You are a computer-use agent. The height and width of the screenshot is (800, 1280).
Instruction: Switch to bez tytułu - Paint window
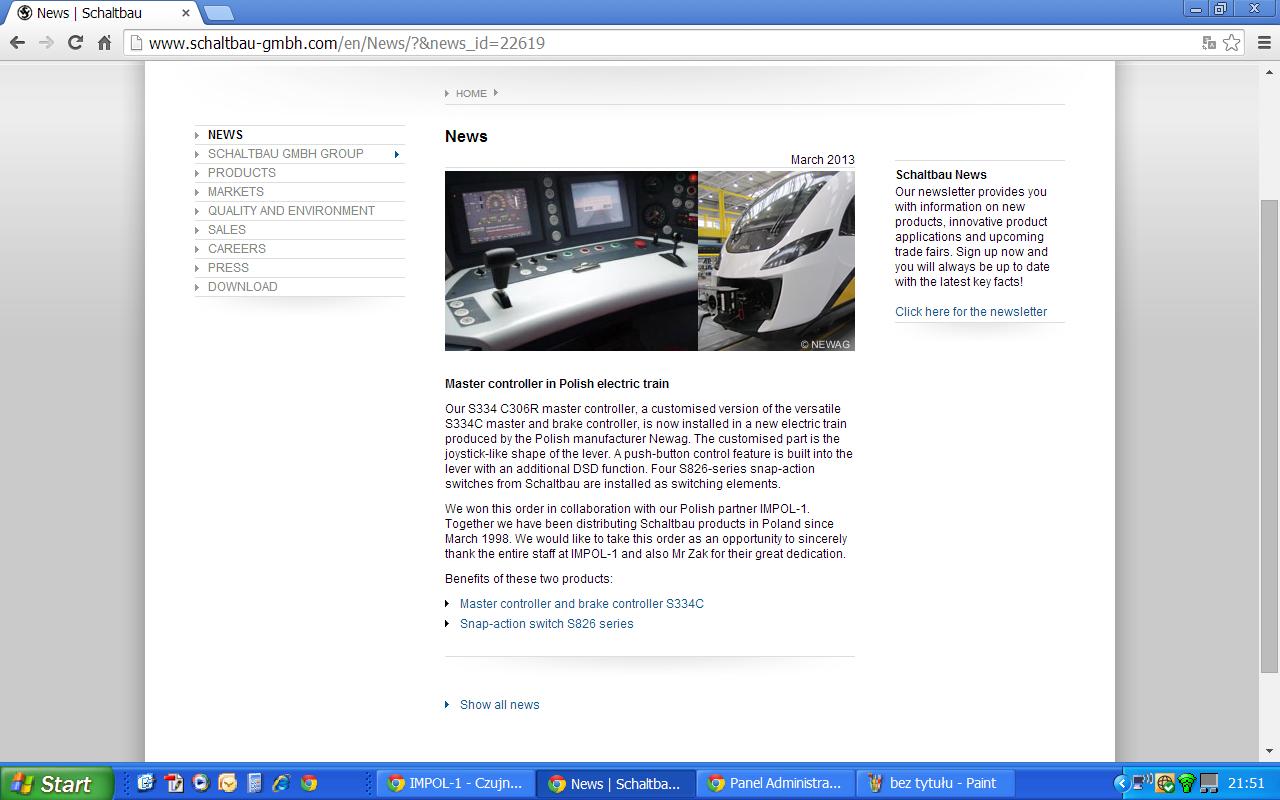click(x=936, y=783)
